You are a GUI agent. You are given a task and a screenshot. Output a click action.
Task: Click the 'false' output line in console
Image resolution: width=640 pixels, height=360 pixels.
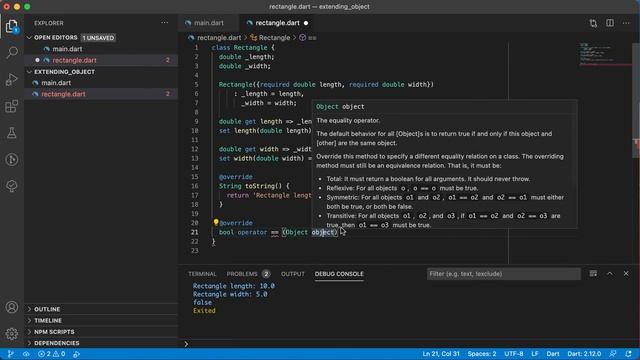click(202, 302)
